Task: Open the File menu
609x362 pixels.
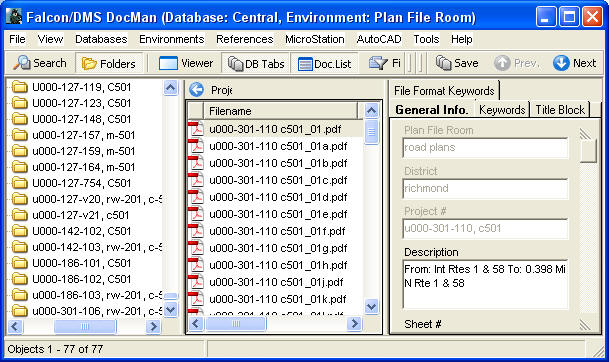Action: (17, 39)
